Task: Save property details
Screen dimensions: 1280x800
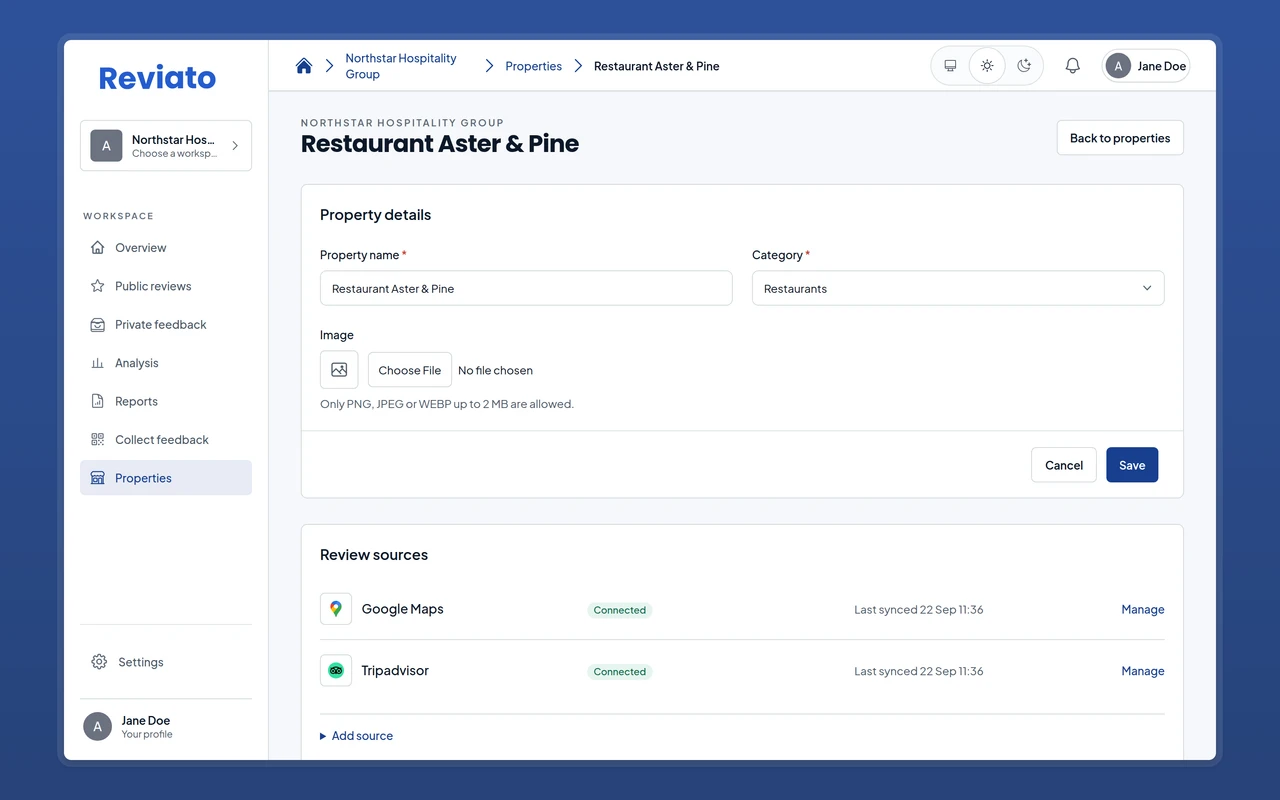Action: coord(1132,465)
